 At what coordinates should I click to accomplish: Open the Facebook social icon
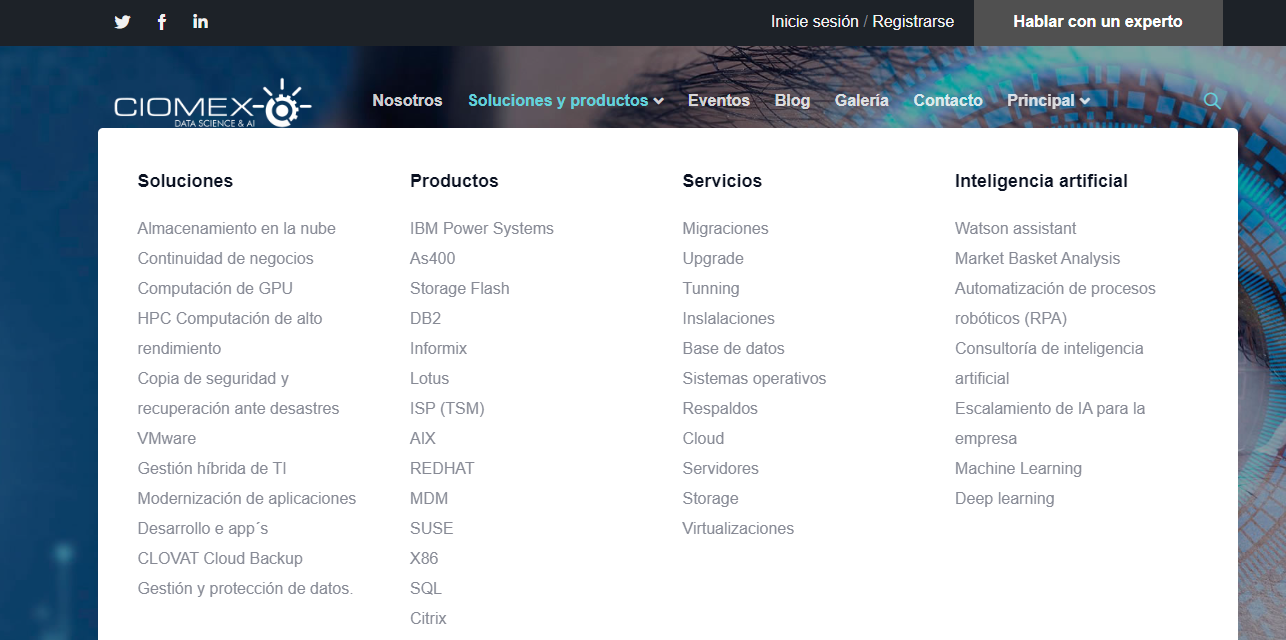point(162,22)
